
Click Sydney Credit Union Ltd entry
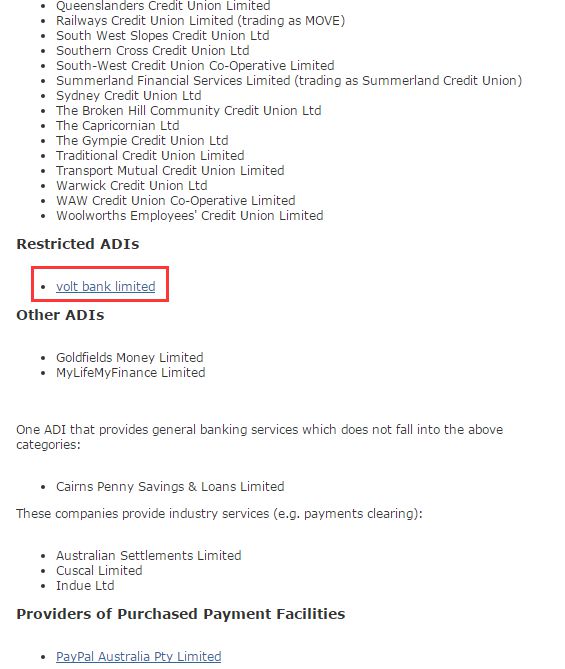pos(128,96)
